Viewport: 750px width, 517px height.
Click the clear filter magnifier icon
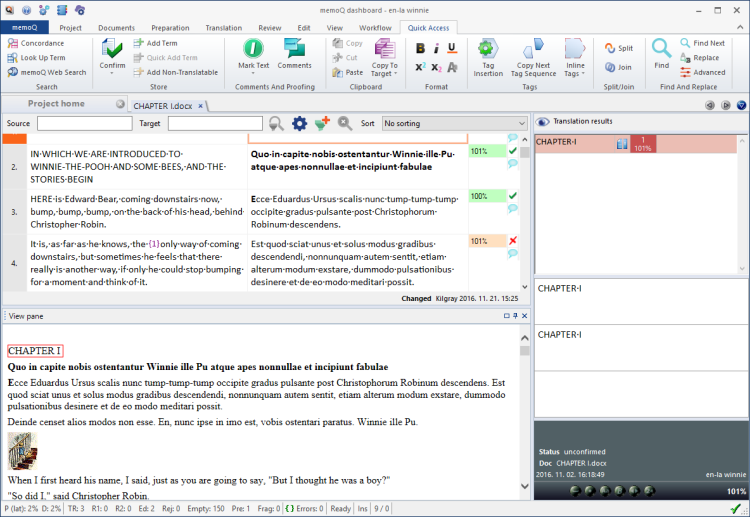click(344, 123)
